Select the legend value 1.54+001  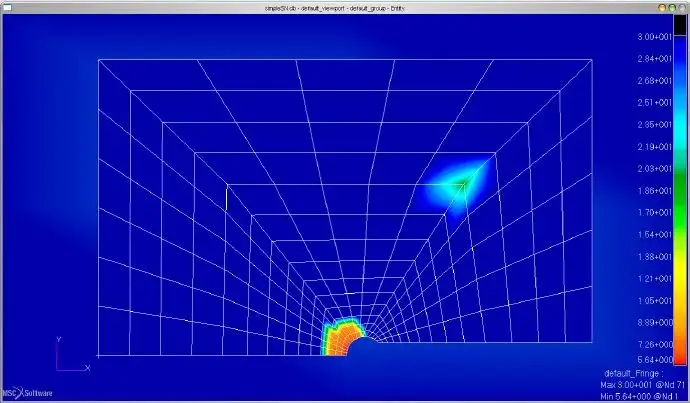pyautogui.click(x=654, y=234)
